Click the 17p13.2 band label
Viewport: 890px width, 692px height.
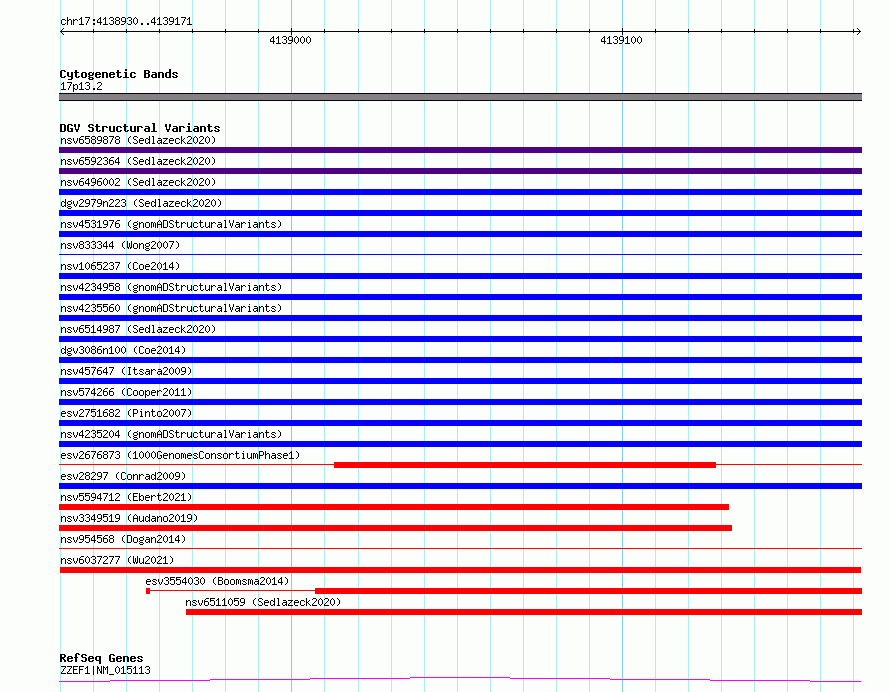pos(81,86)
